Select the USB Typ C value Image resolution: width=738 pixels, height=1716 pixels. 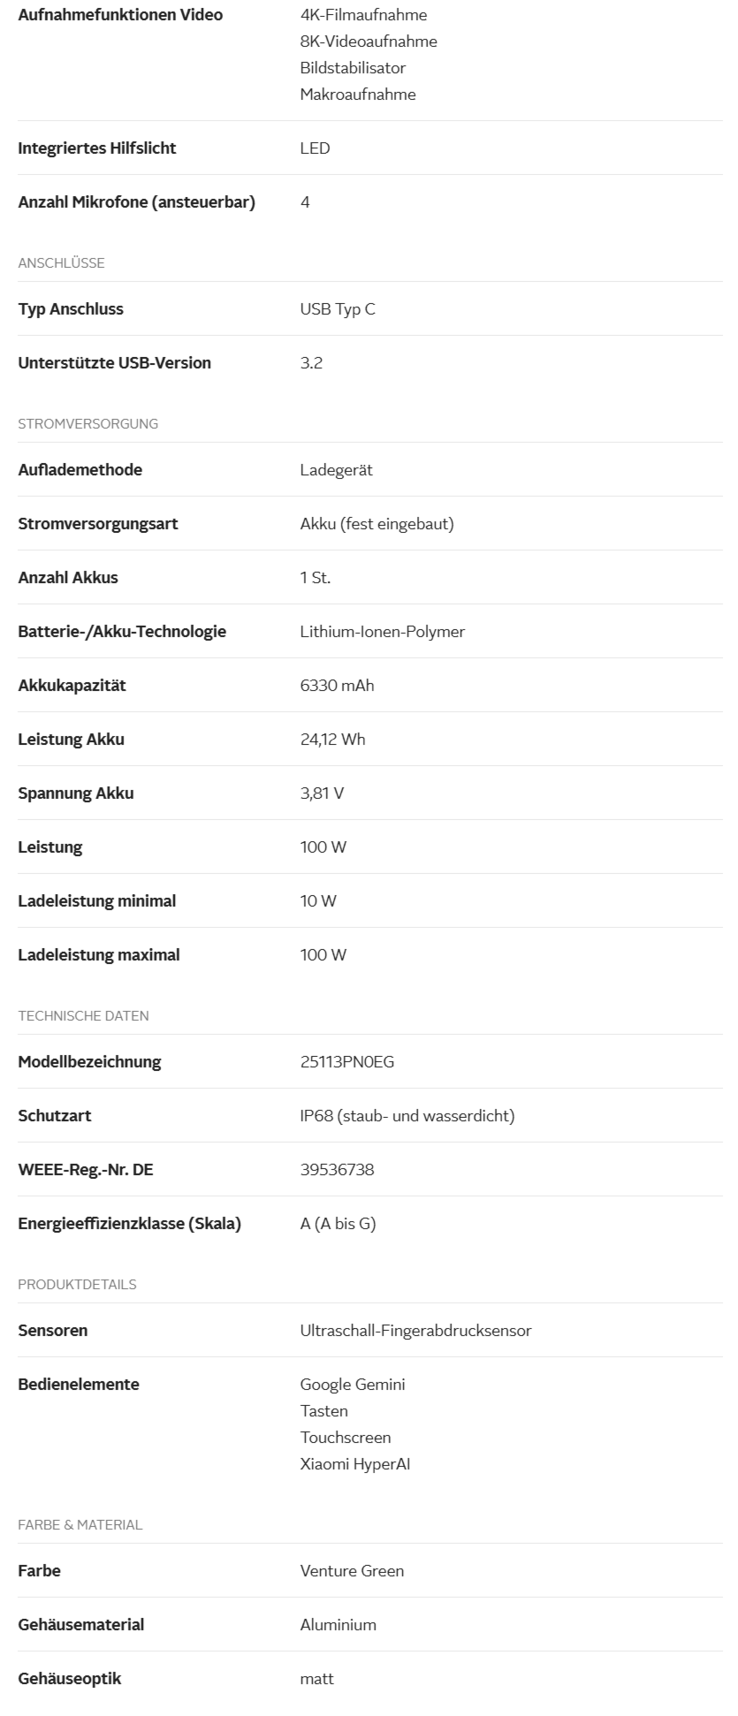coord(337,309)
